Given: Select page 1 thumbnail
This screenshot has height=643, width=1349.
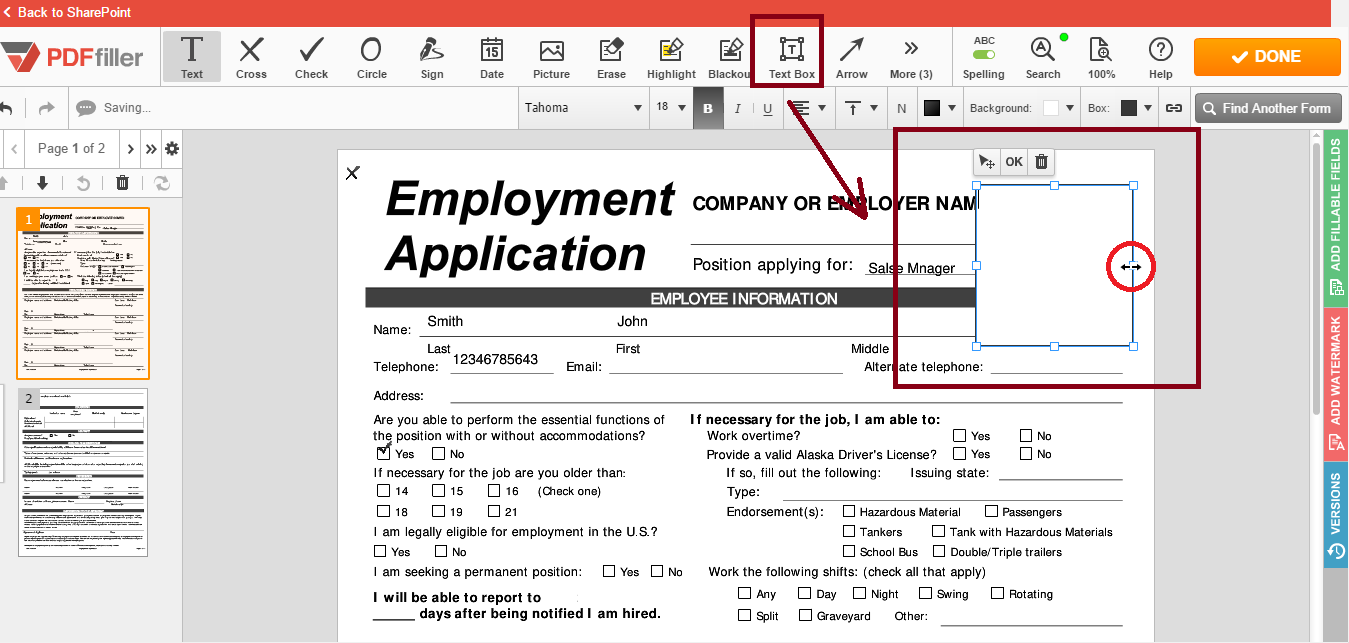Looking at the screenshot, I should point(83,293).
